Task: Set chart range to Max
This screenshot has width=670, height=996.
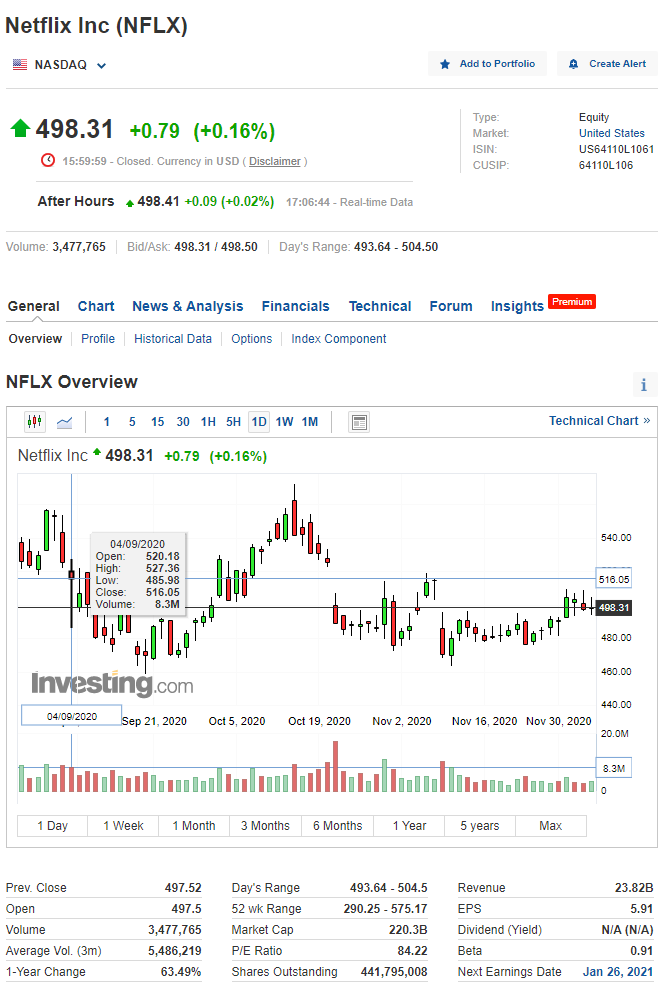Action: 551,826
